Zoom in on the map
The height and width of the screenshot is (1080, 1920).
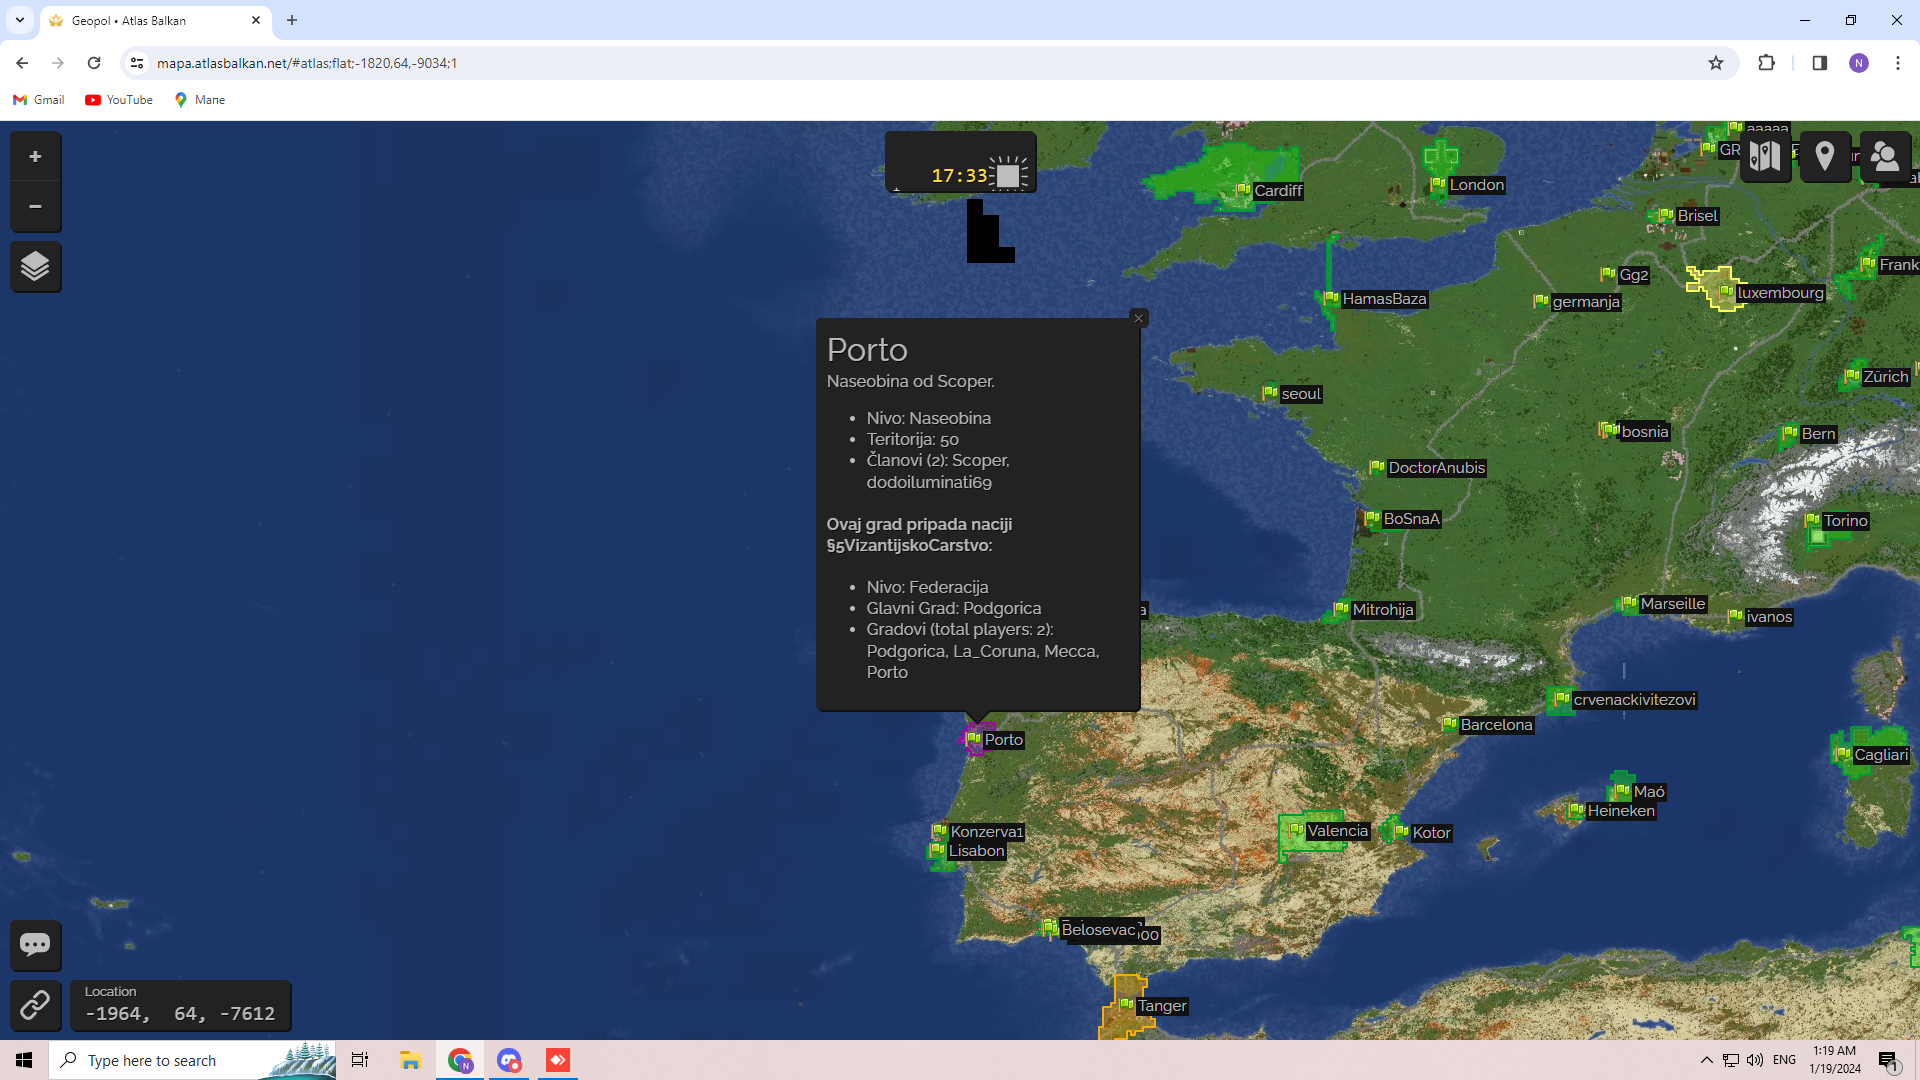(x=35, y=157)
